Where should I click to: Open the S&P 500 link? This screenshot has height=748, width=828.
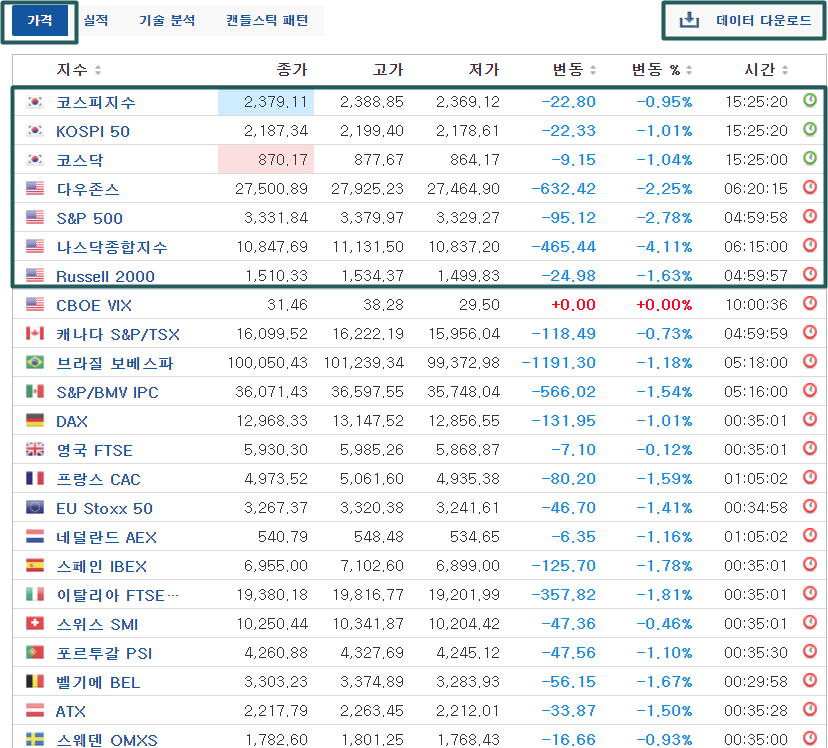pos(89,218)
